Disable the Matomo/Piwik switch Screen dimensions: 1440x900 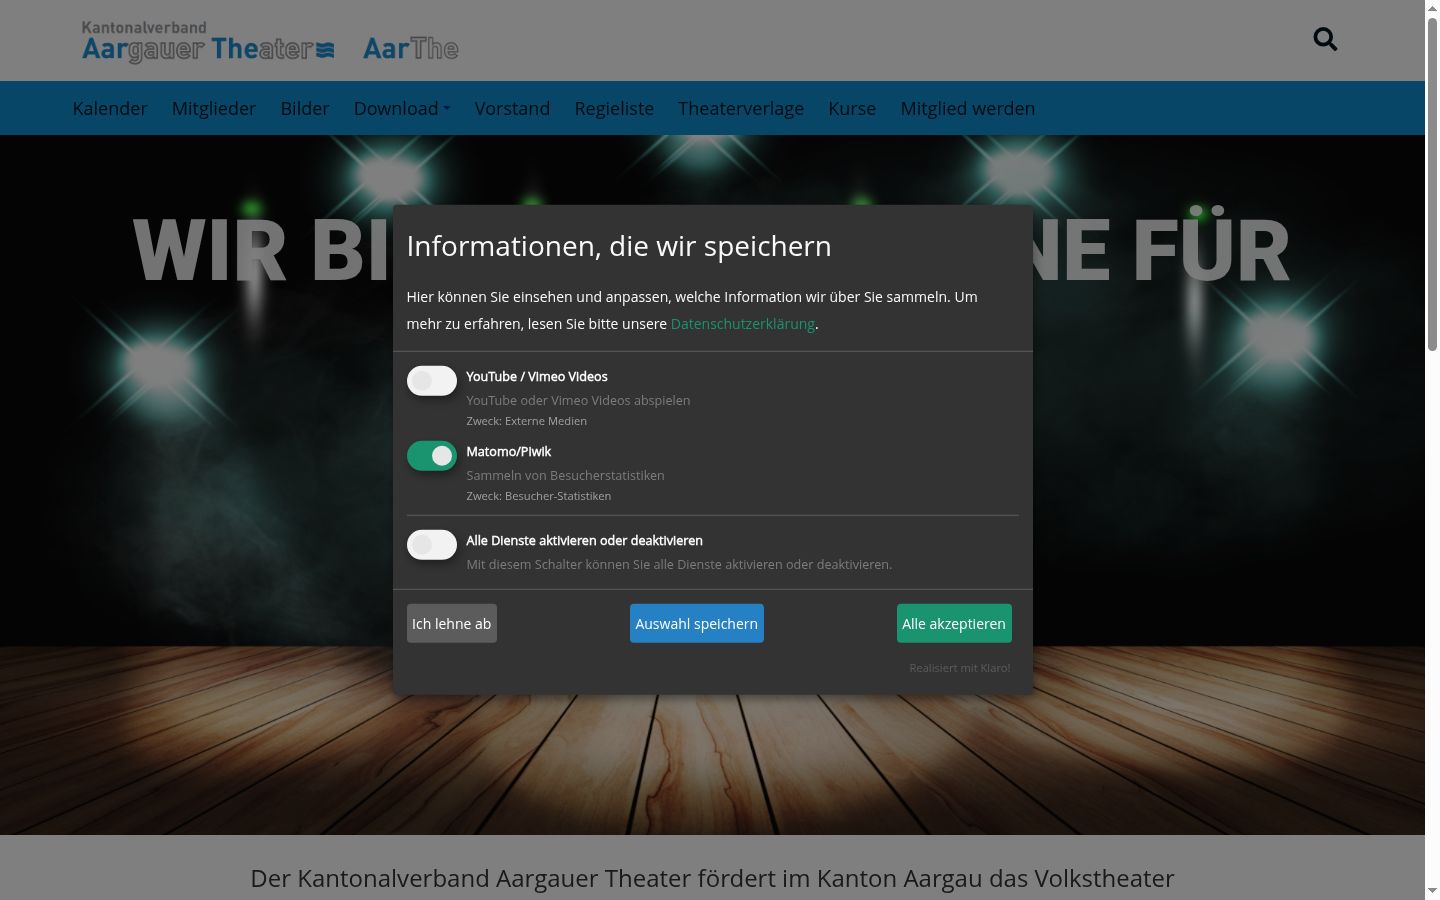tap(432, 456)
